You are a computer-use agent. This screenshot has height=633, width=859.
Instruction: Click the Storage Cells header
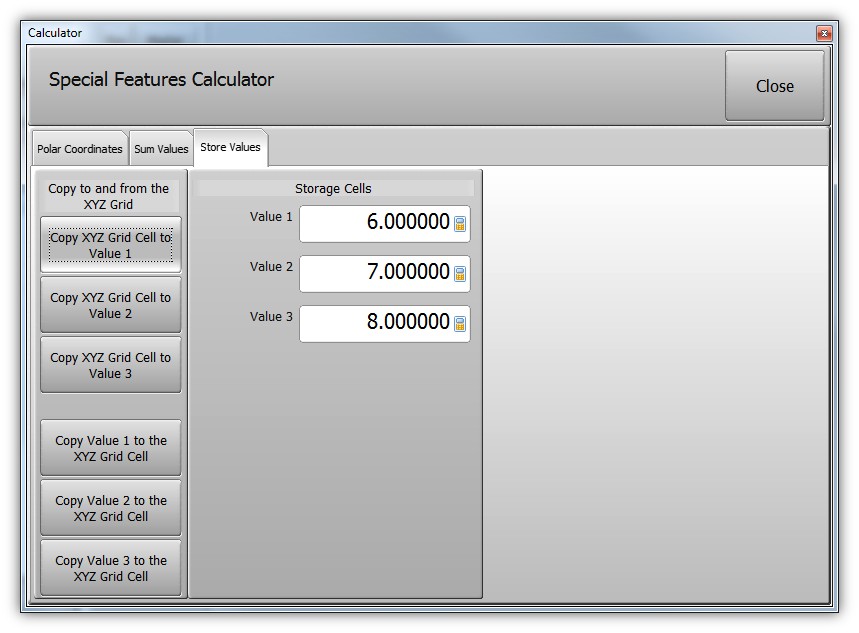(333, 188)
